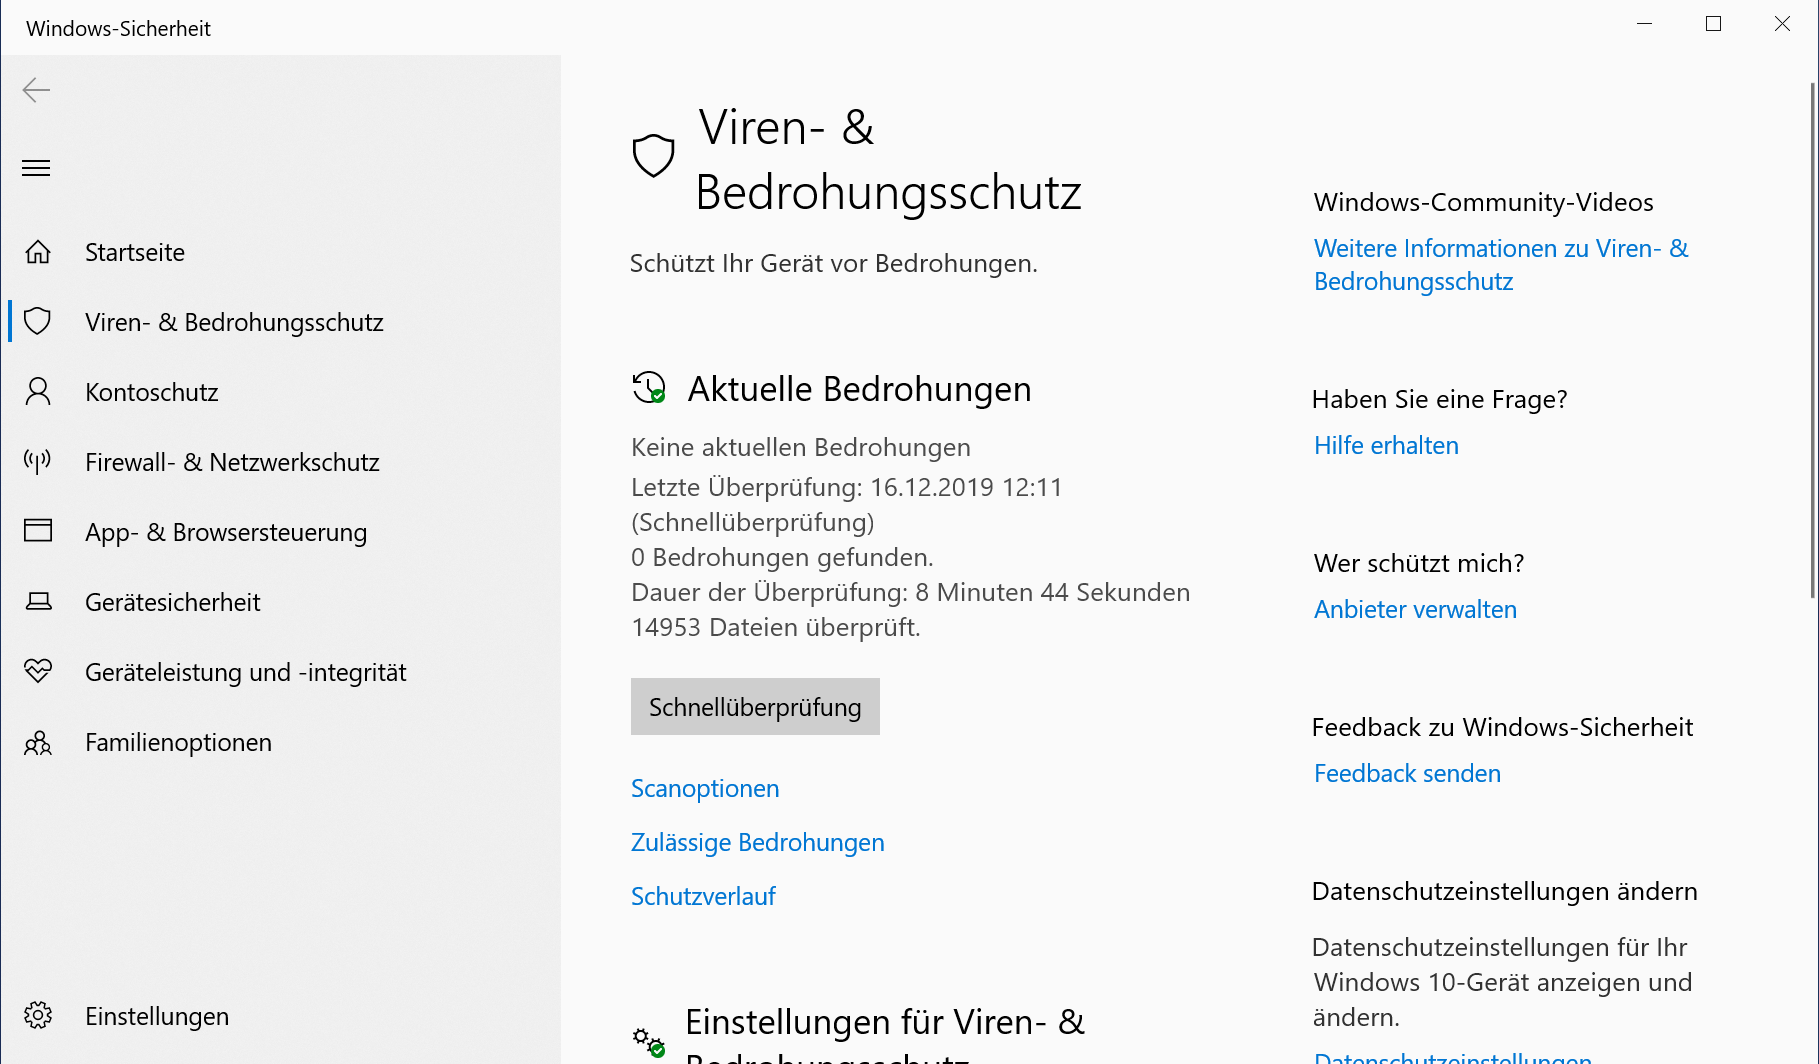
Task: Open Einstellungen gear icon
Action: coord(38,1015)
